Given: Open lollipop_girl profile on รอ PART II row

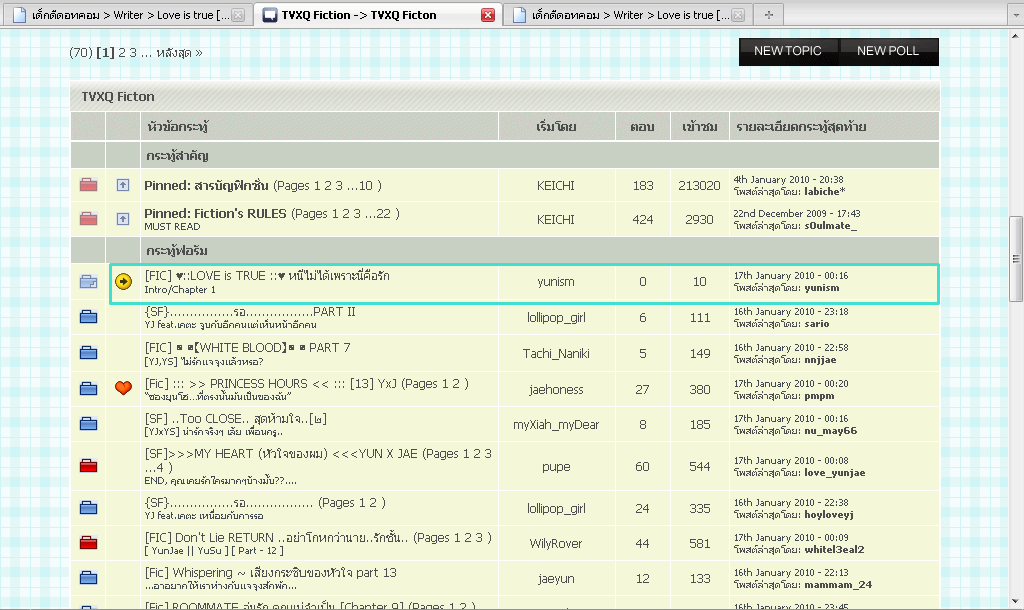Looking at the screenshot, I should coord(556,317).
